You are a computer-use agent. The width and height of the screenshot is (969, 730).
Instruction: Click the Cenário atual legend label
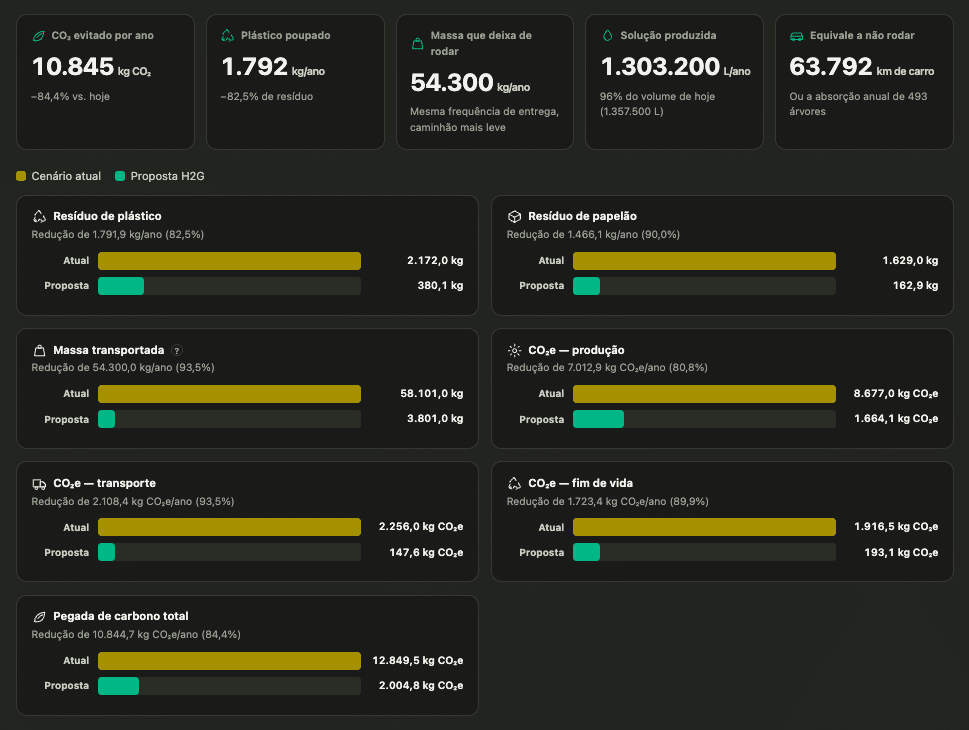point(66,176)
